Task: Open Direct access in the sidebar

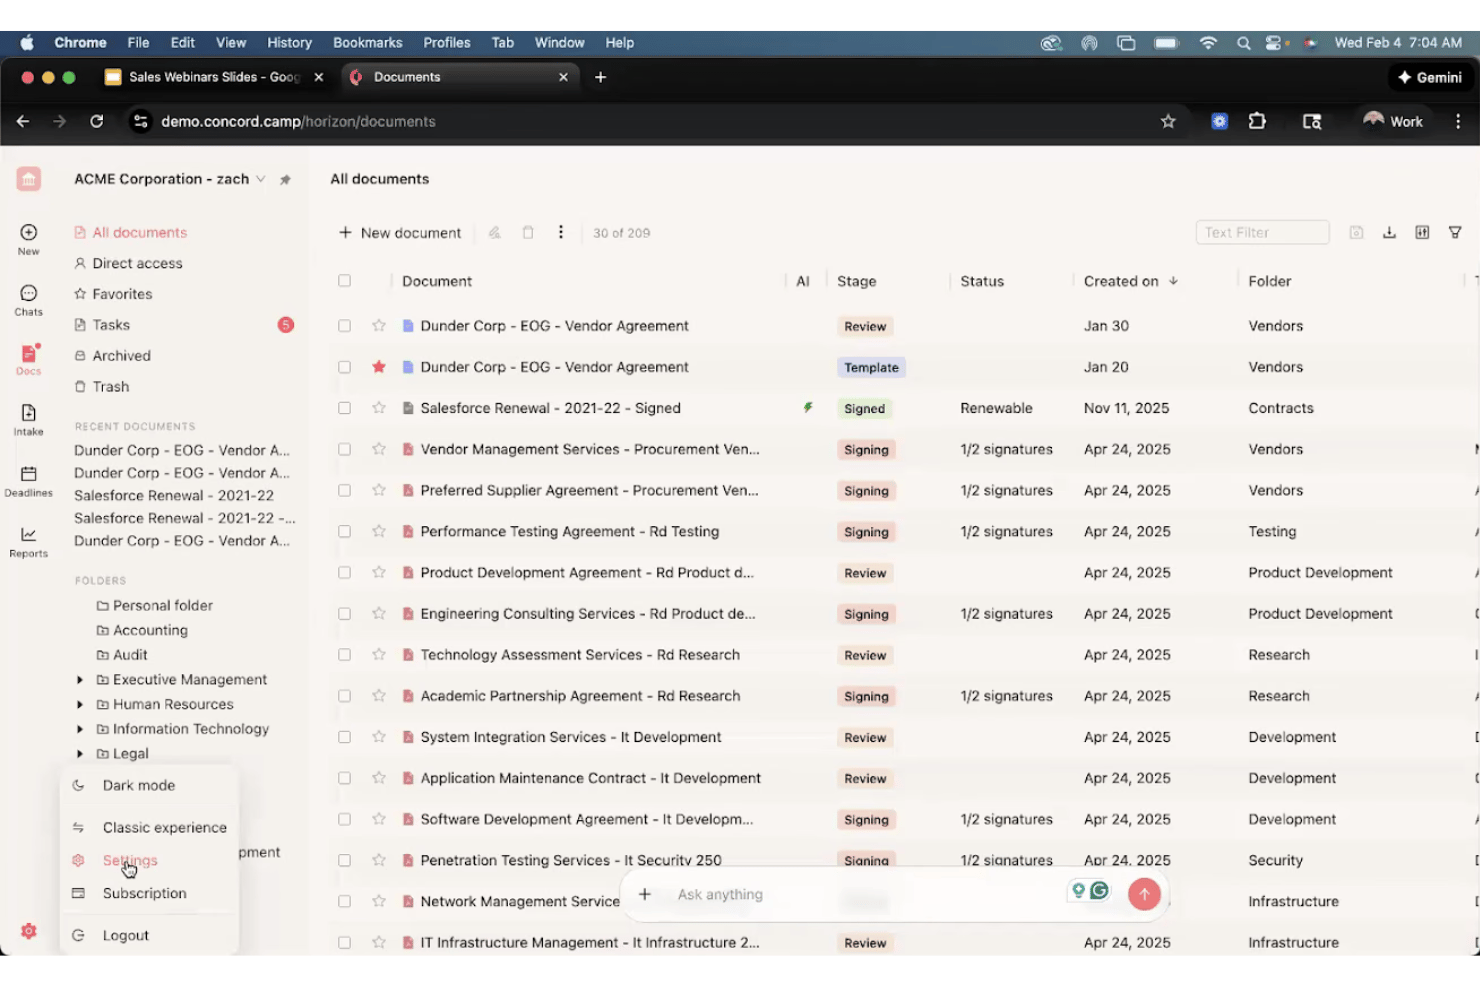Action: click(137, 263)
